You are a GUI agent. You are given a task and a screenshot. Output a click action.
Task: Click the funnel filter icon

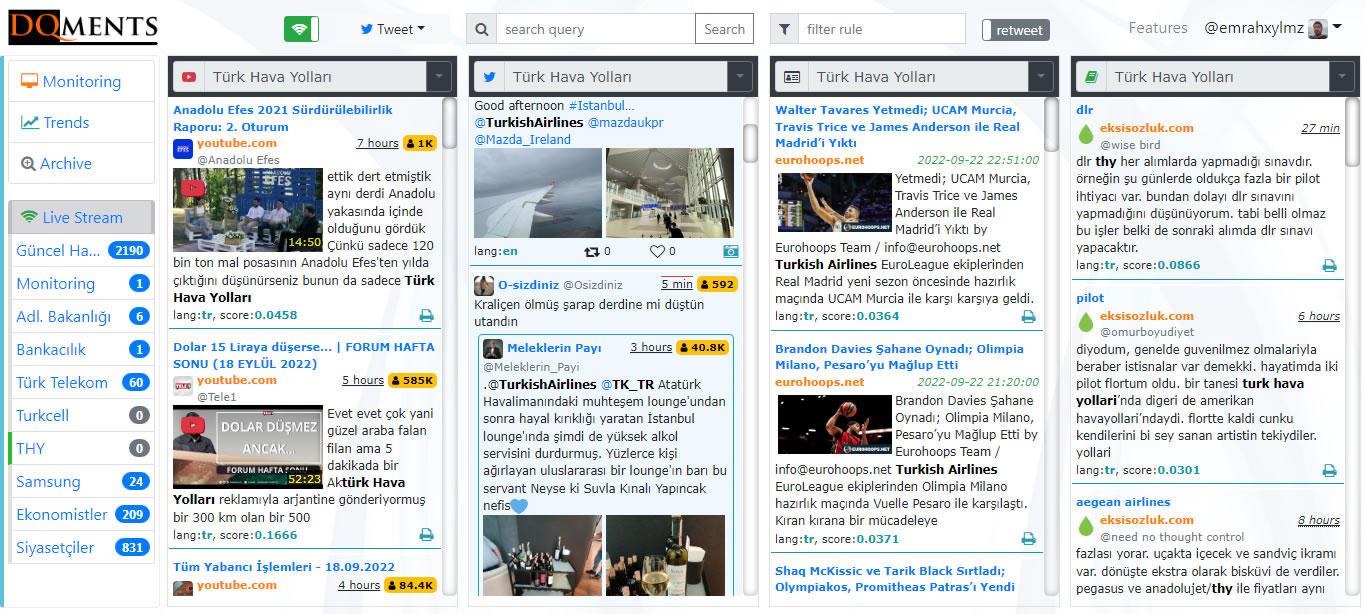tap(785, 29)
